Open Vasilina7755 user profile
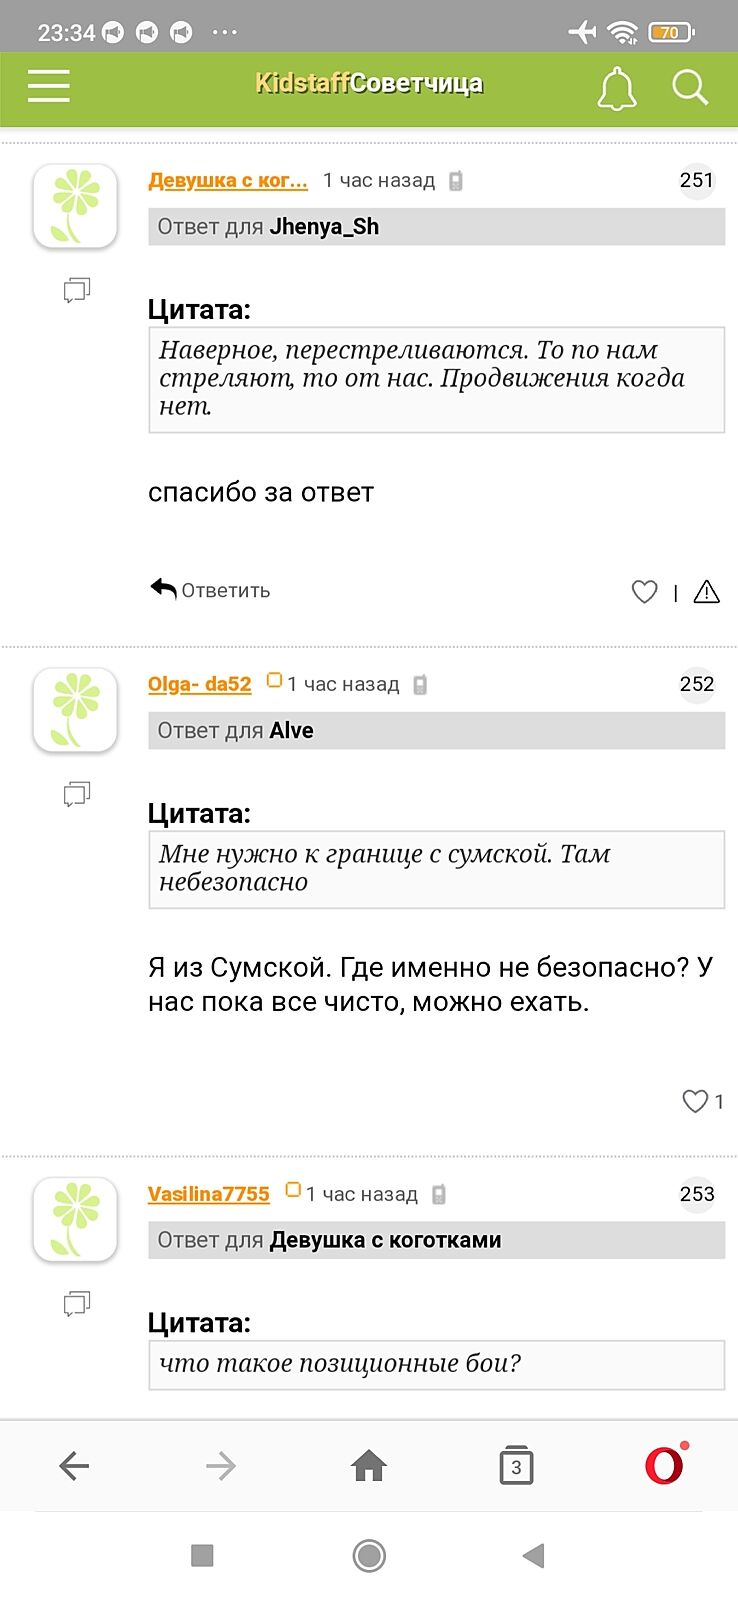The height and width of the screenshot is (1600, 738). point(208,1194)
